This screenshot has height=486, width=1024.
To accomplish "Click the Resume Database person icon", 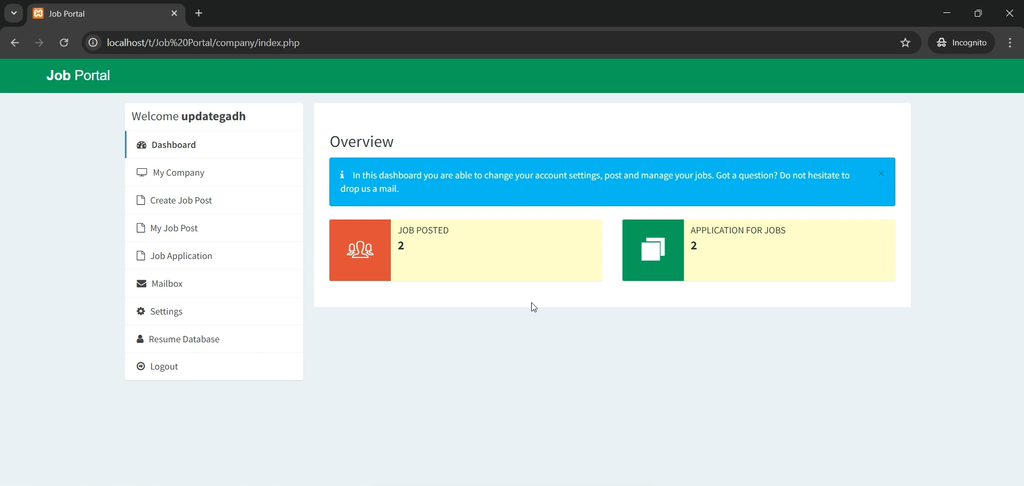I will tap(140, 339).
